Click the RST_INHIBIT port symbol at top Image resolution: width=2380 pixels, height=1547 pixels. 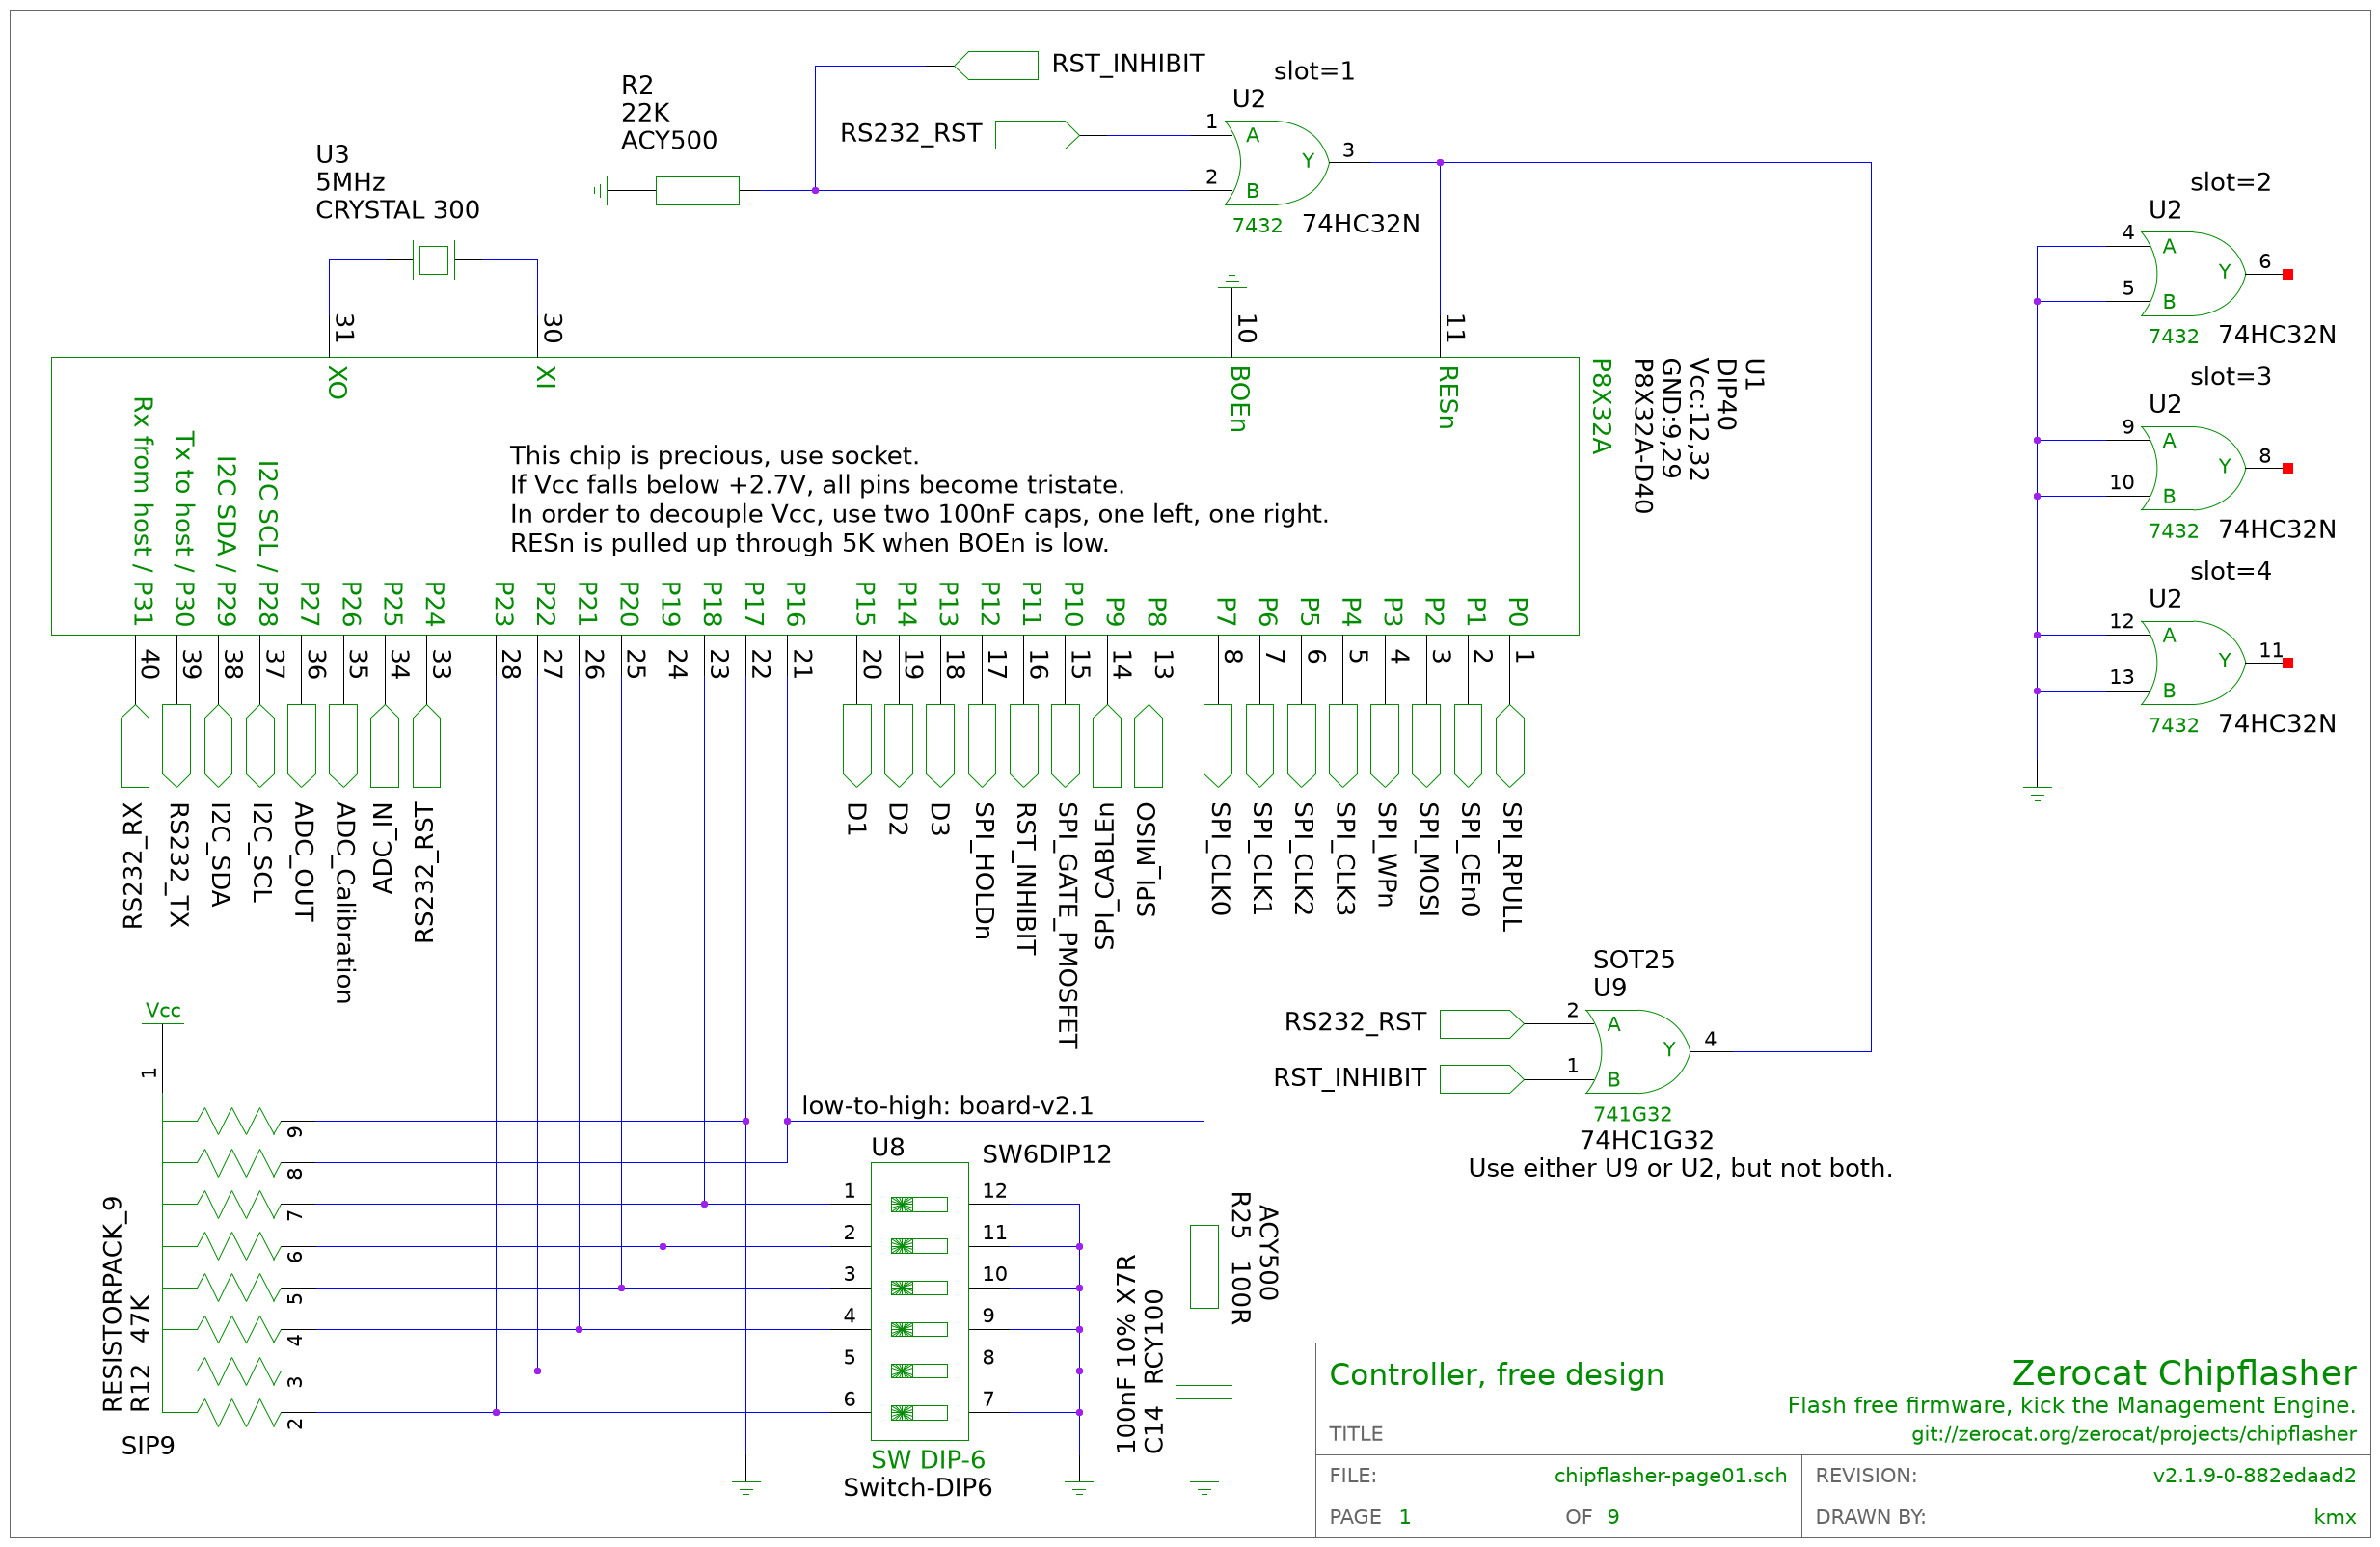996,65
